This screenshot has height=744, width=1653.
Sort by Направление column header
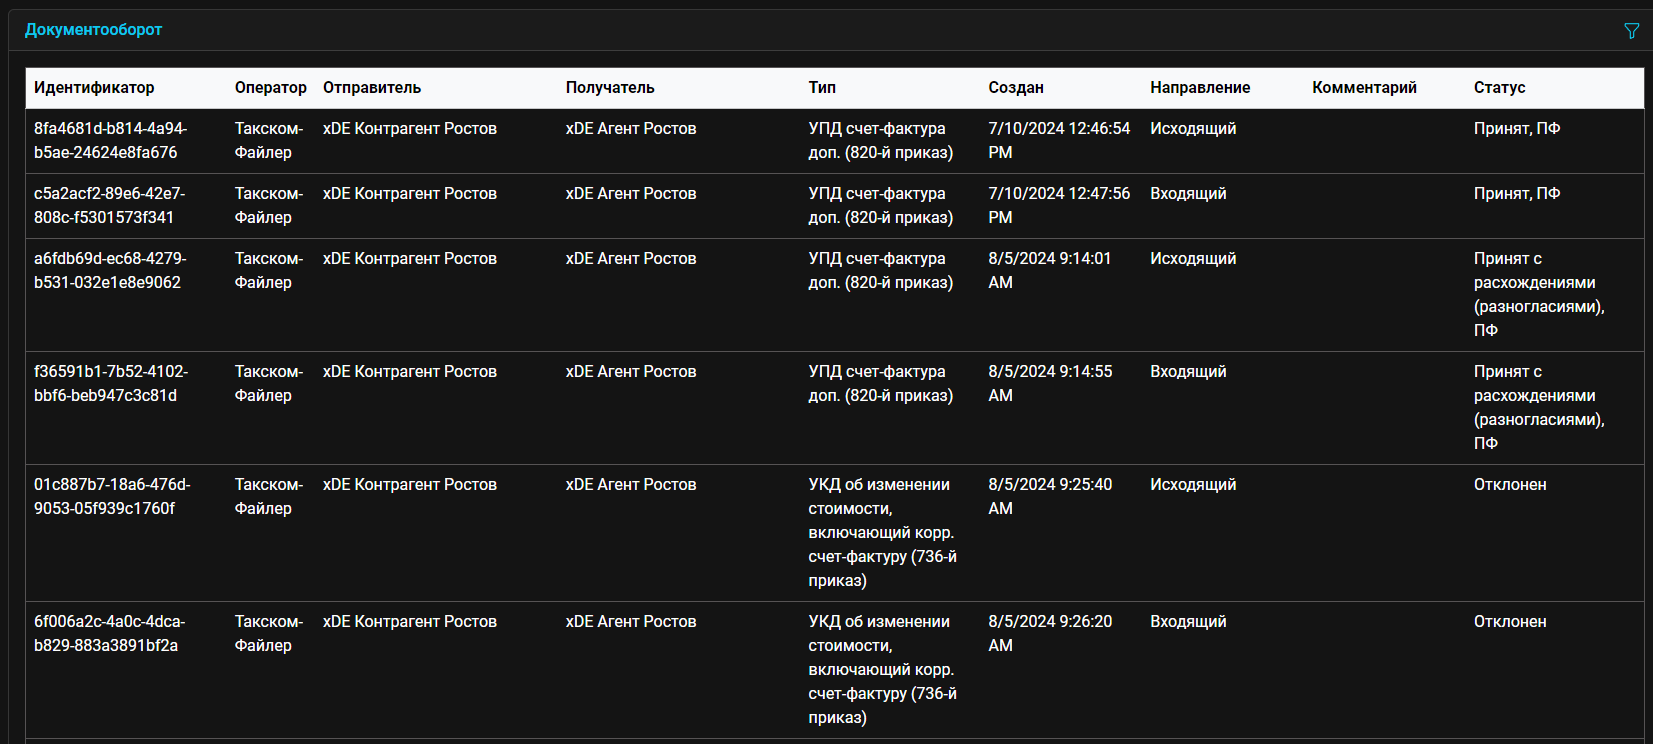(x=1200, y=88)
